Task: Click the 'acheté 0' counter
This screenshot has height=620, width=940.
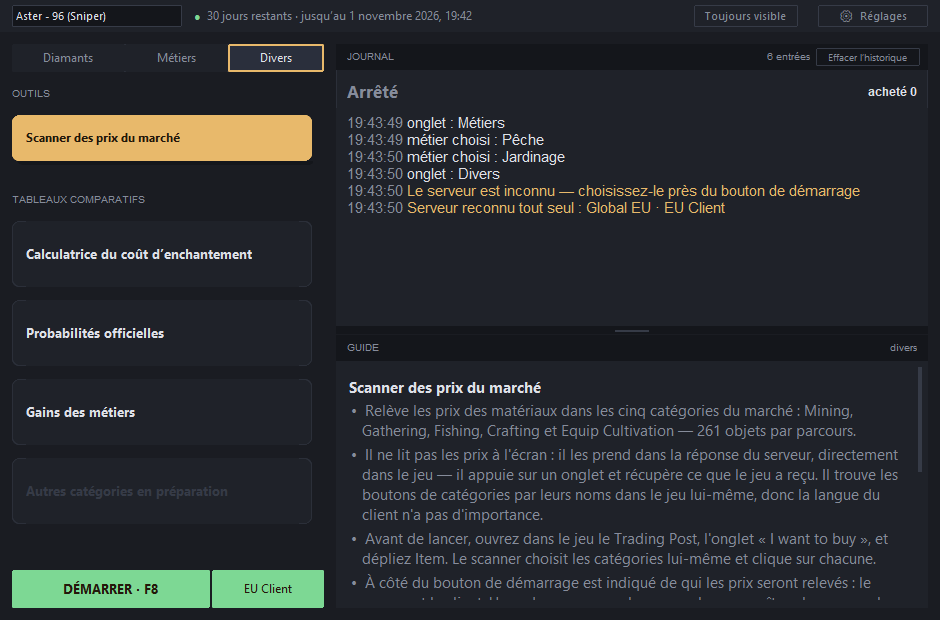Action: coord(892,92)
